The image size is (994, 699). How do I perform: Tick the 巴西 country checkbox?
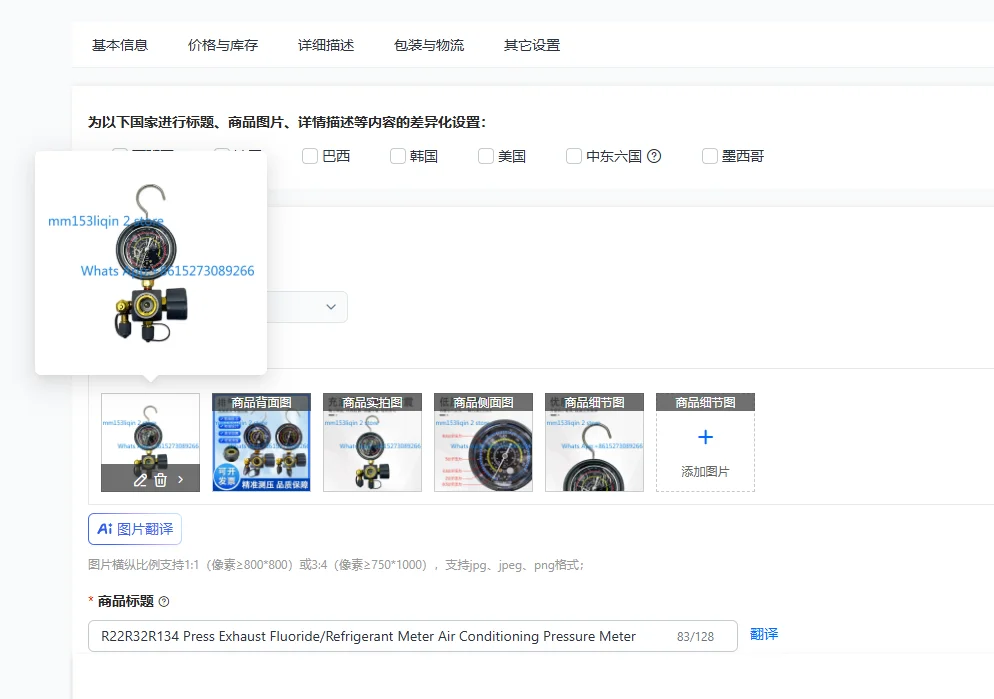[309, 156]
